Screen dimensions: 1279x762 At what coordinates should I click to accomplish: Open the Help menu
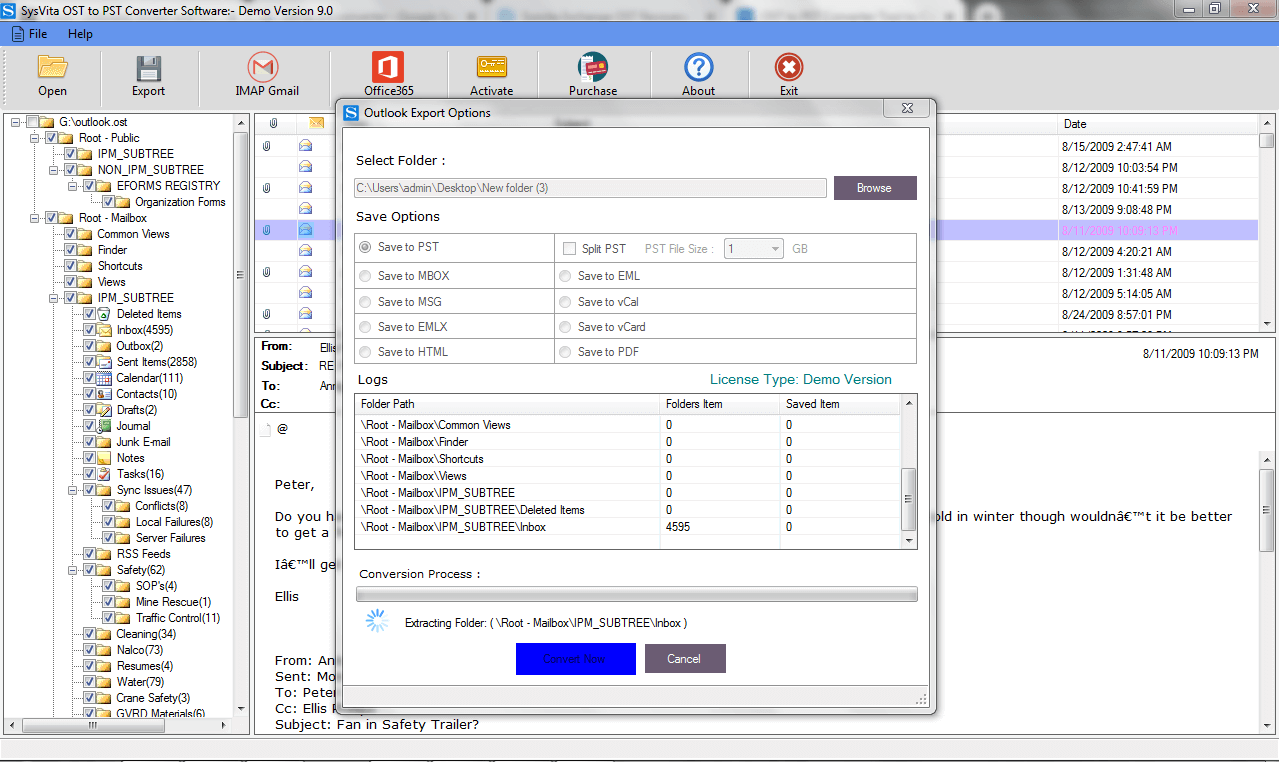click(x=80, y=33)
